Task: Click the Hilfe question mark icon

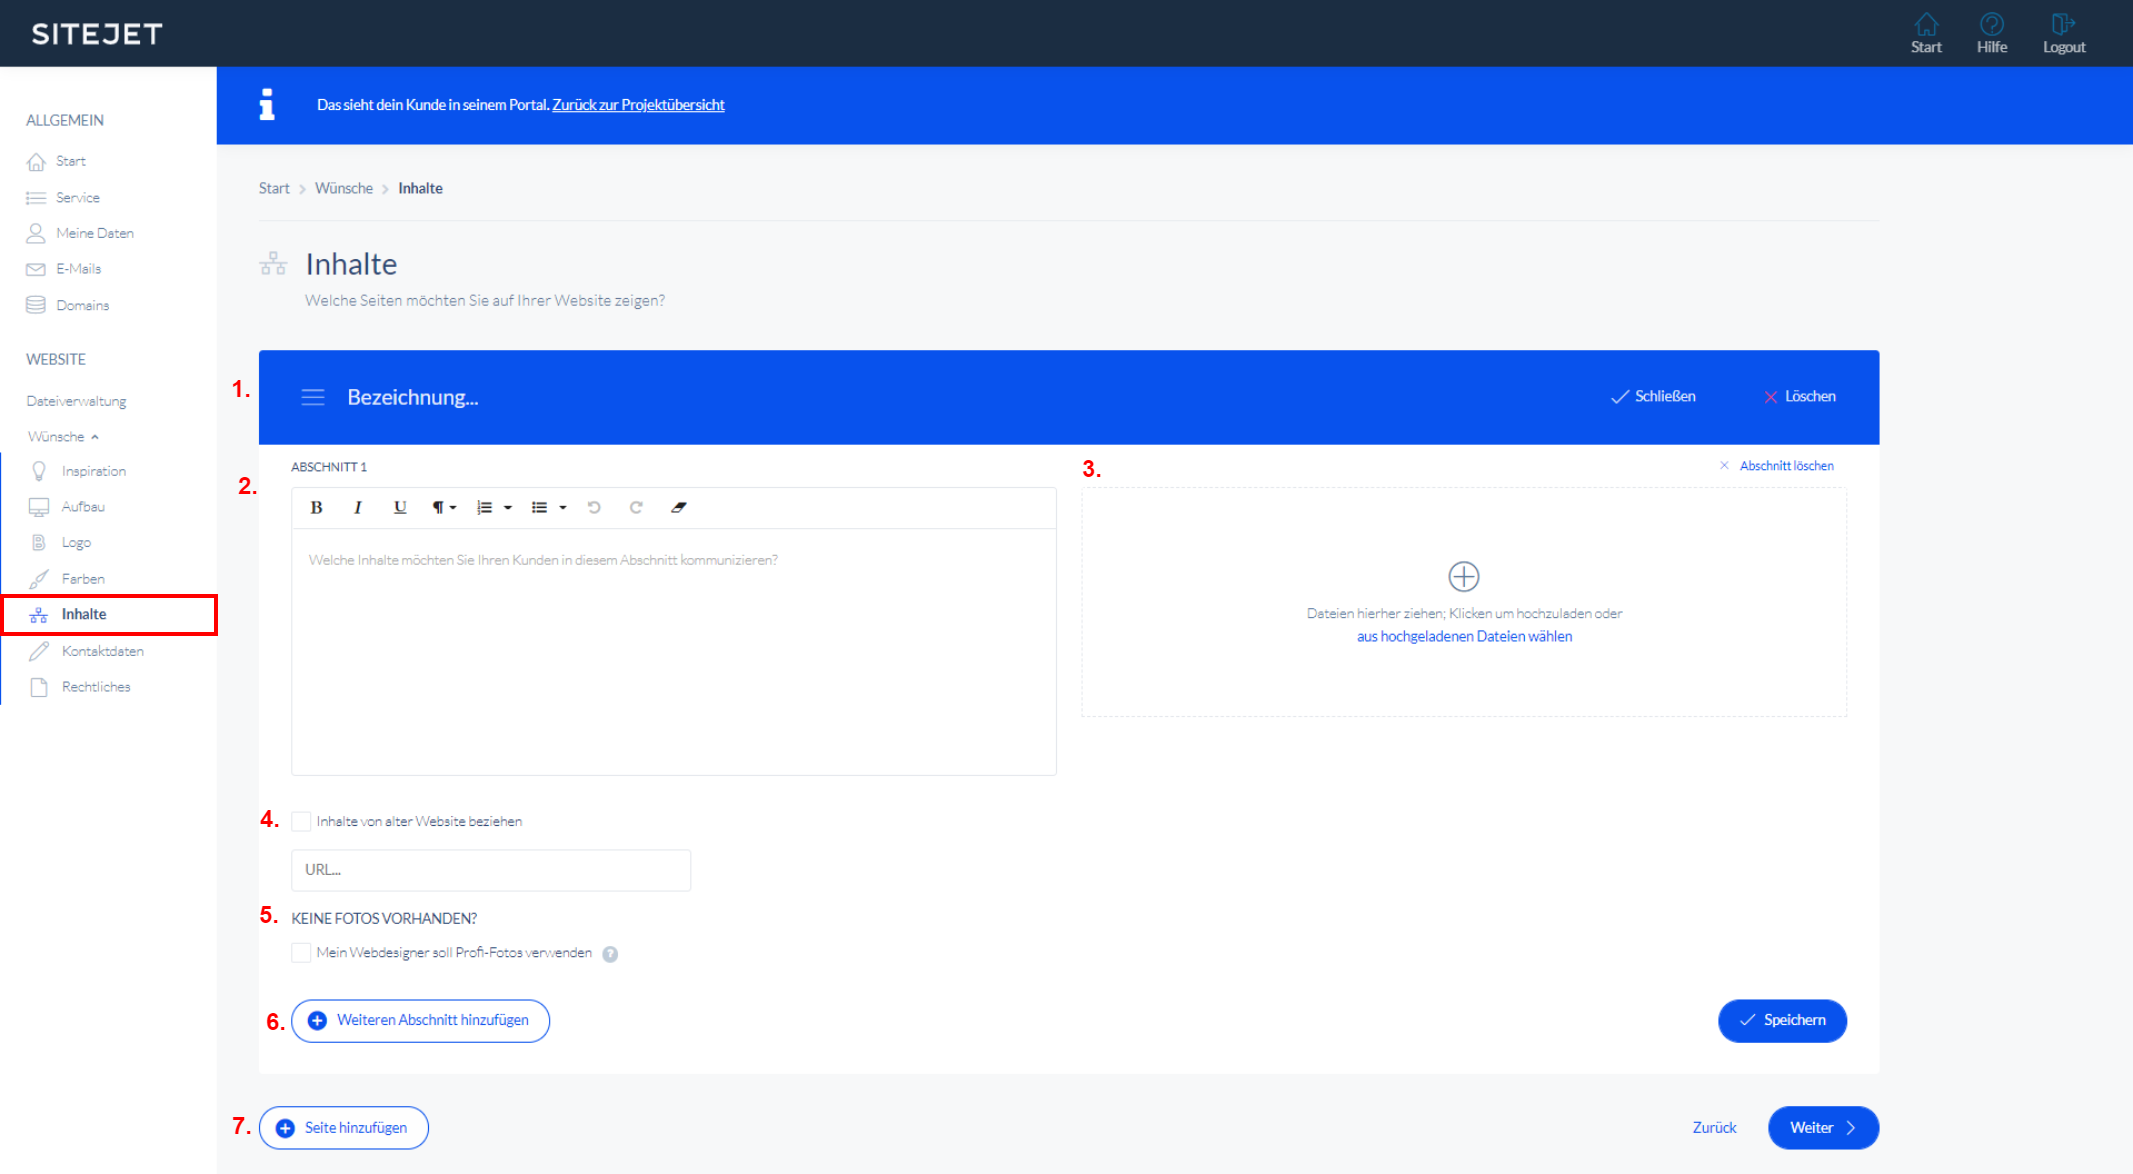Action: 1991,25
